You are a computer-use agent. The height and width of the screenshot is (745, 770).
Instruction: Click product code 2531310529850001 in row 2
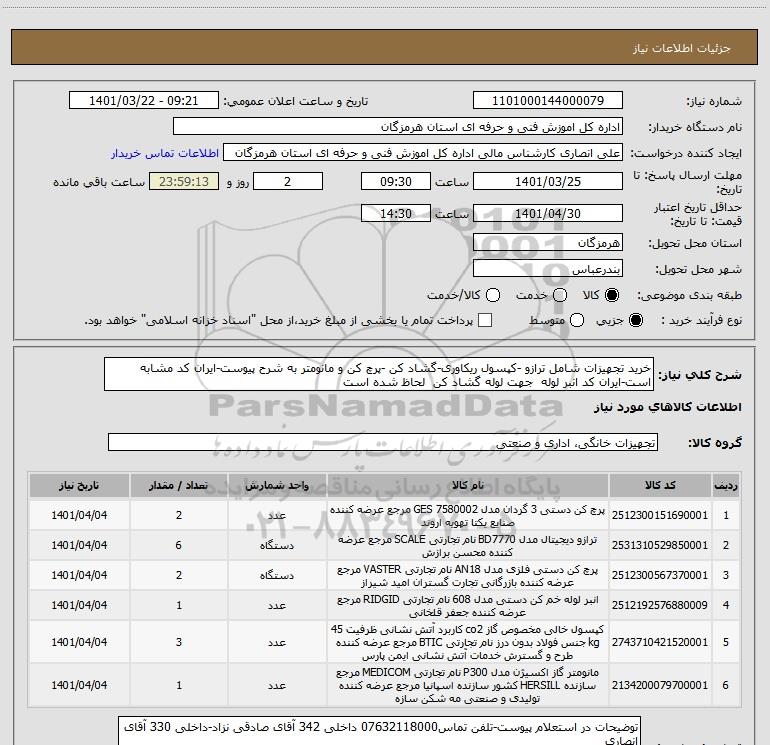tap(660, 545)
